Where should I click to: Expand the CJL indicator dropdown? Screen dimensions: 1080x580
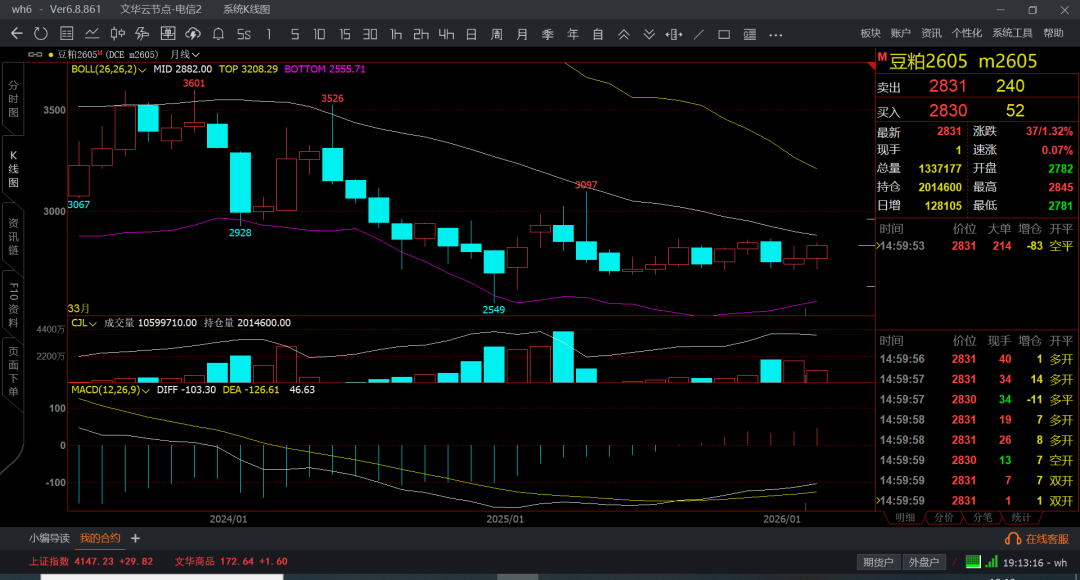tap(93, 323)
